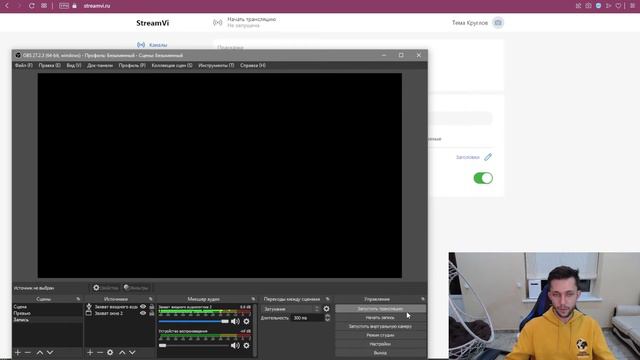
Task: Click the StreamVi logo
Action: pos(153,23)
